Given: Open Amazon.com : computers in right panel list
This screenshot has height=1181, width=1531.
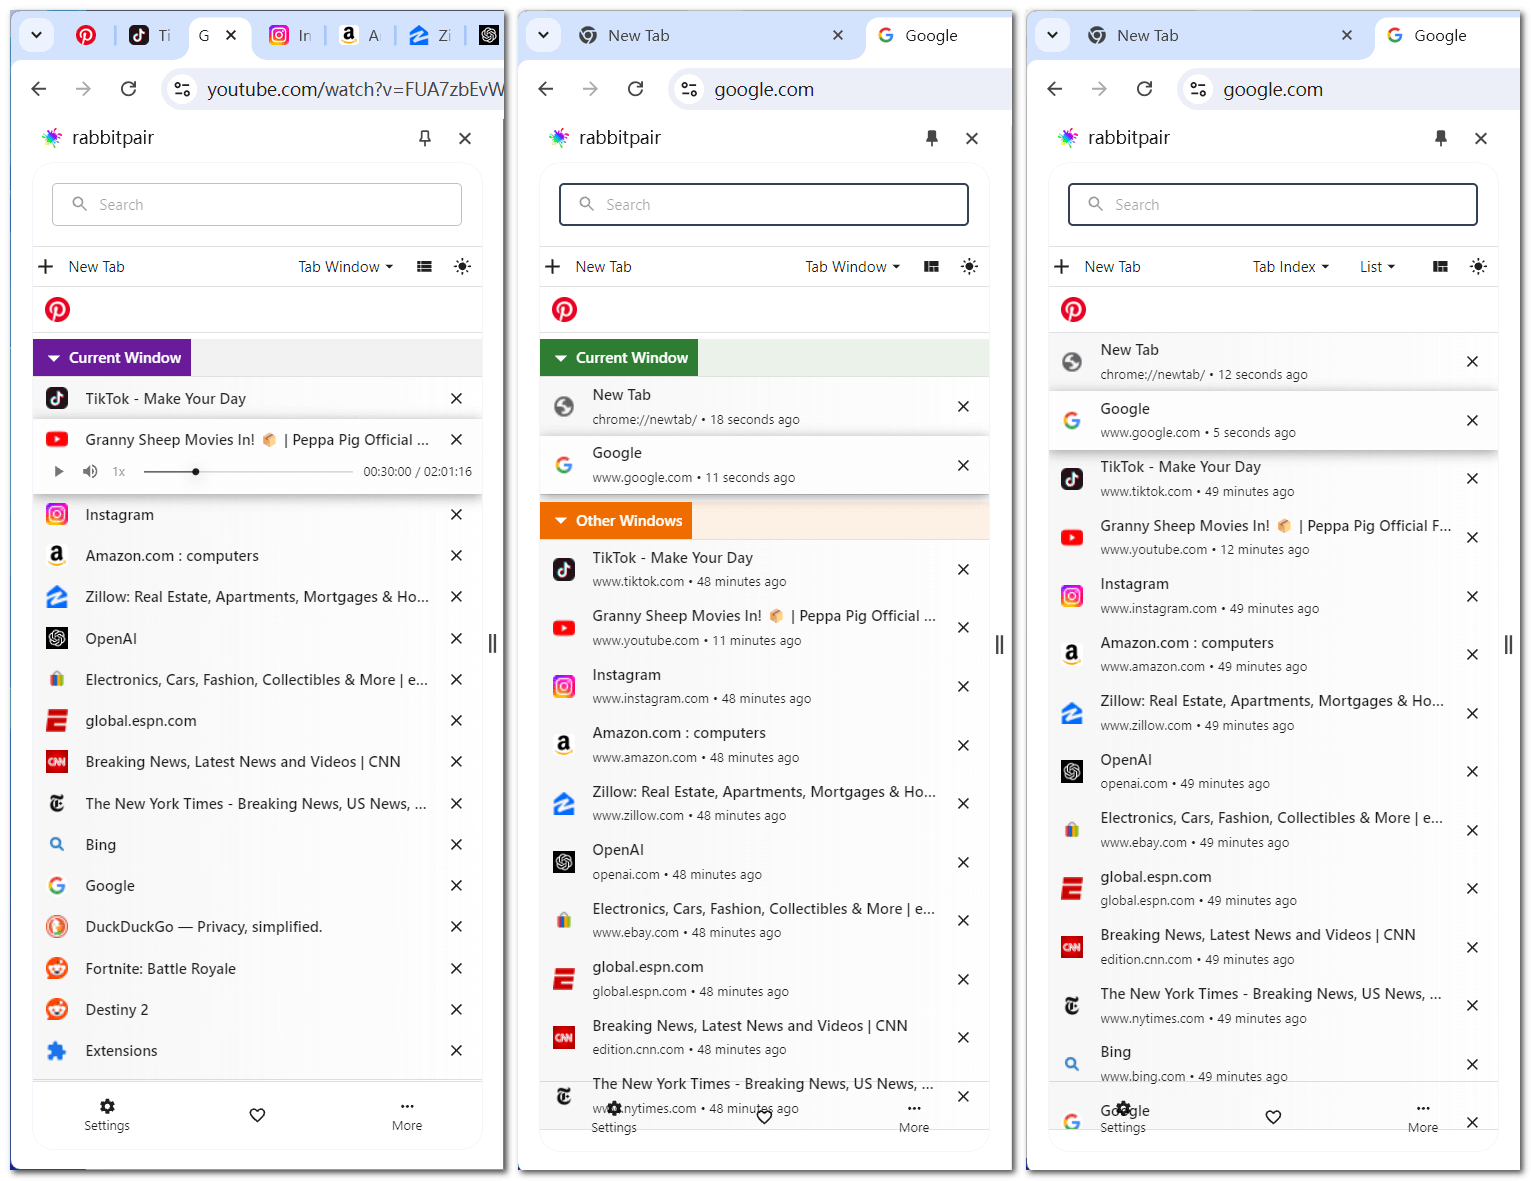Looking at the screenshot, I should click(x=1273, y=654).
